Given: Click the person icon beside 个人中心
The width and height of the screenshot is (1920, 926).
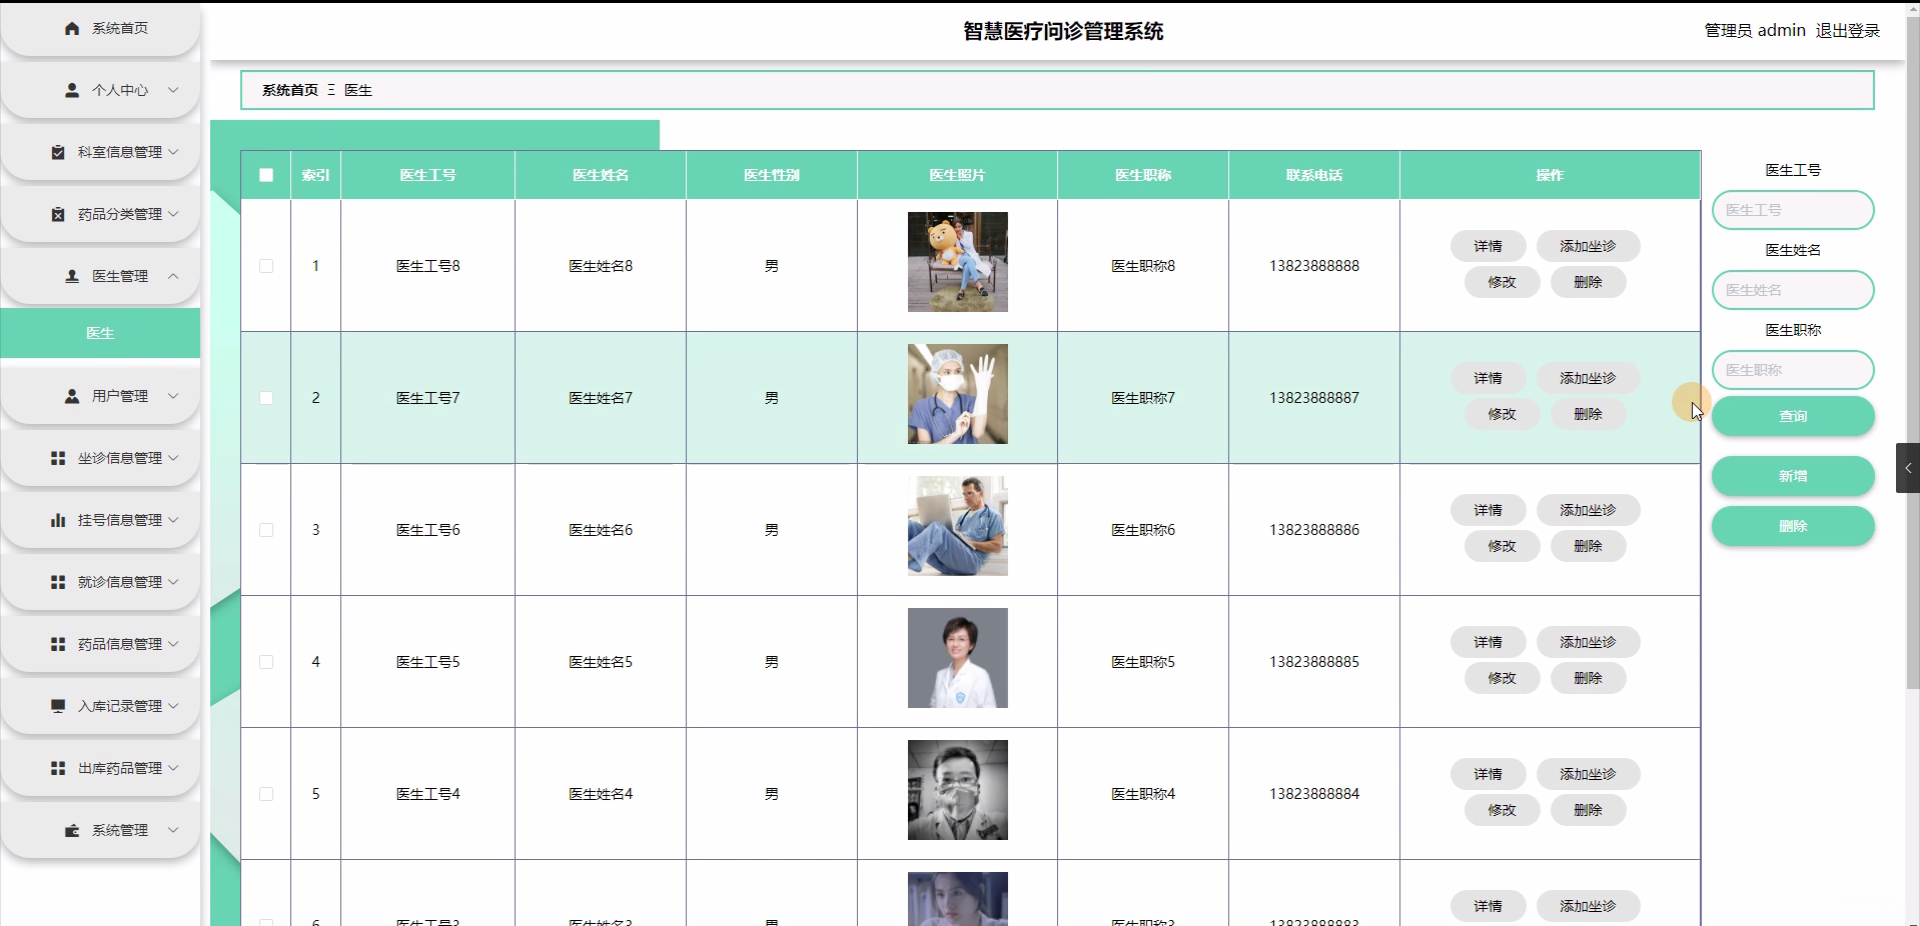Looking at the screenshot, I should pos(72,90).
